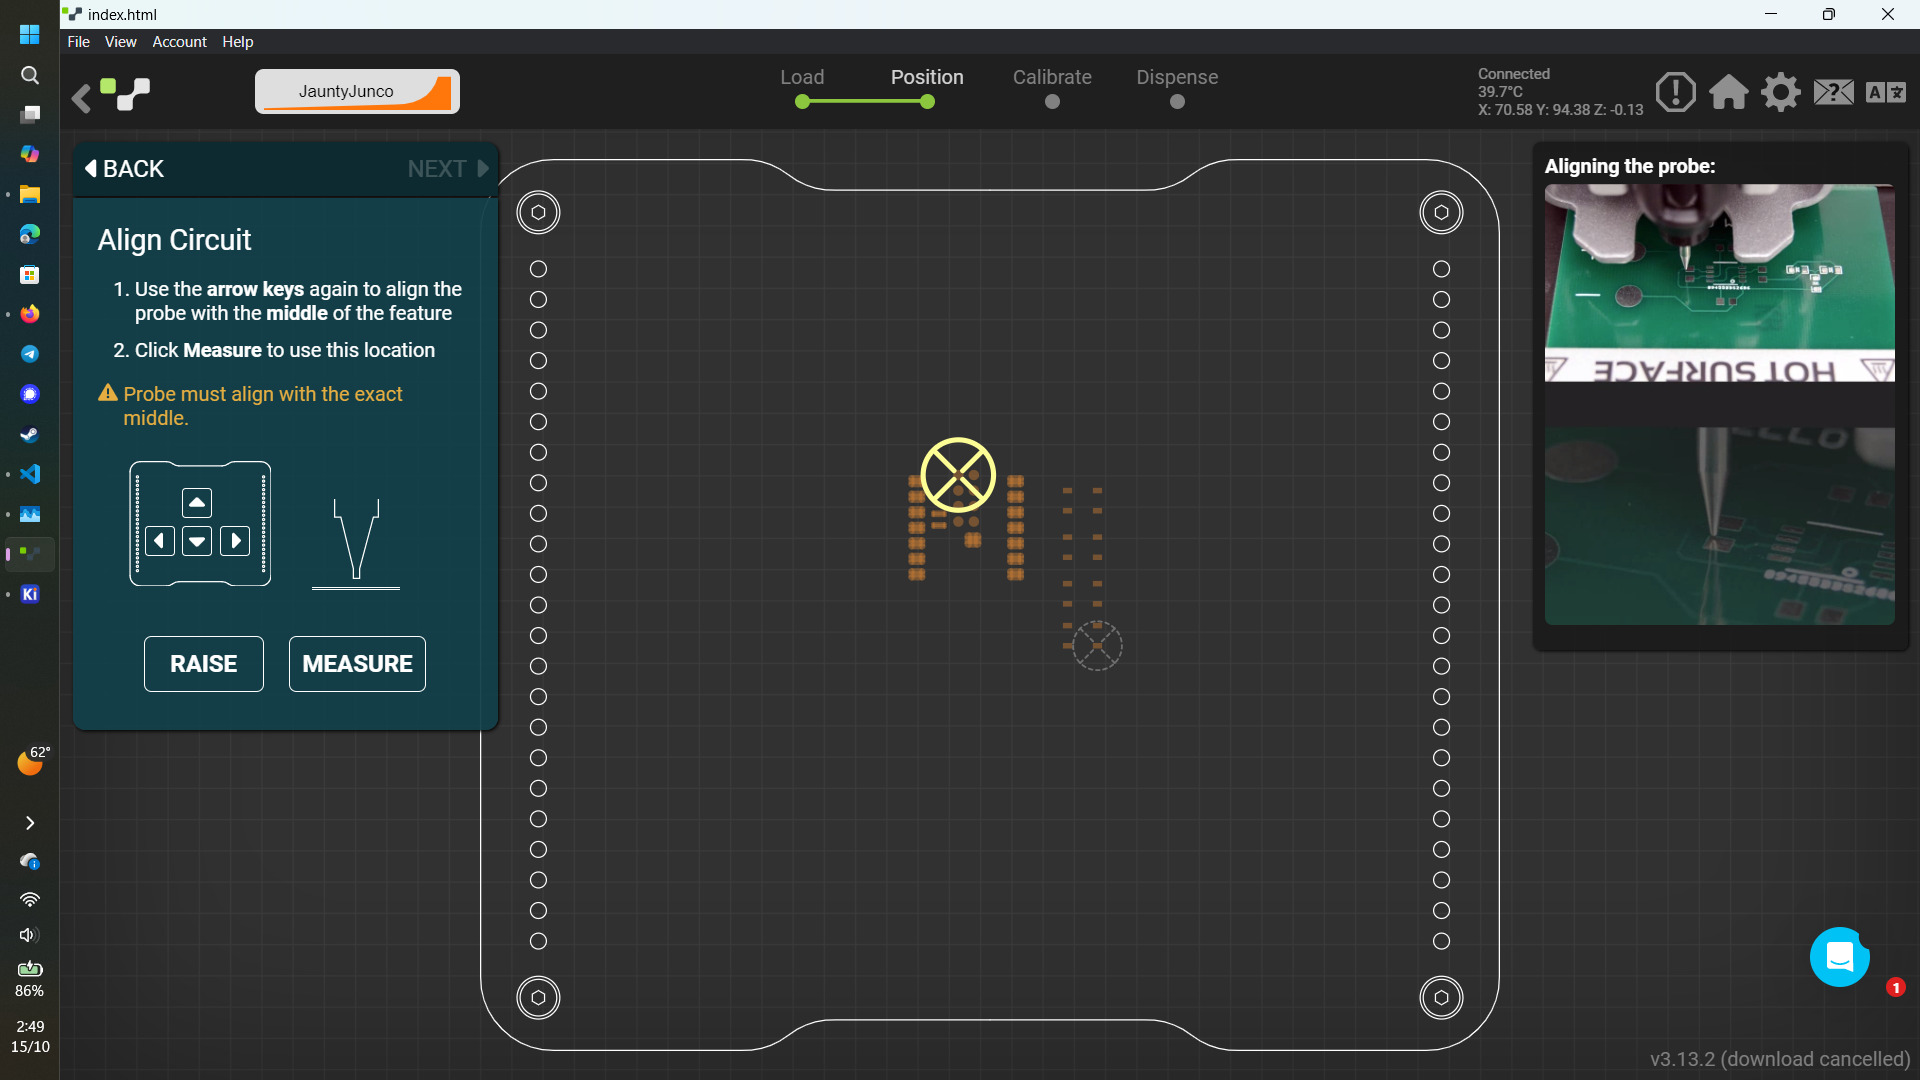The image size is (1920, 1080).
Task: Switch to the Load step
Action: coord(802,86)
